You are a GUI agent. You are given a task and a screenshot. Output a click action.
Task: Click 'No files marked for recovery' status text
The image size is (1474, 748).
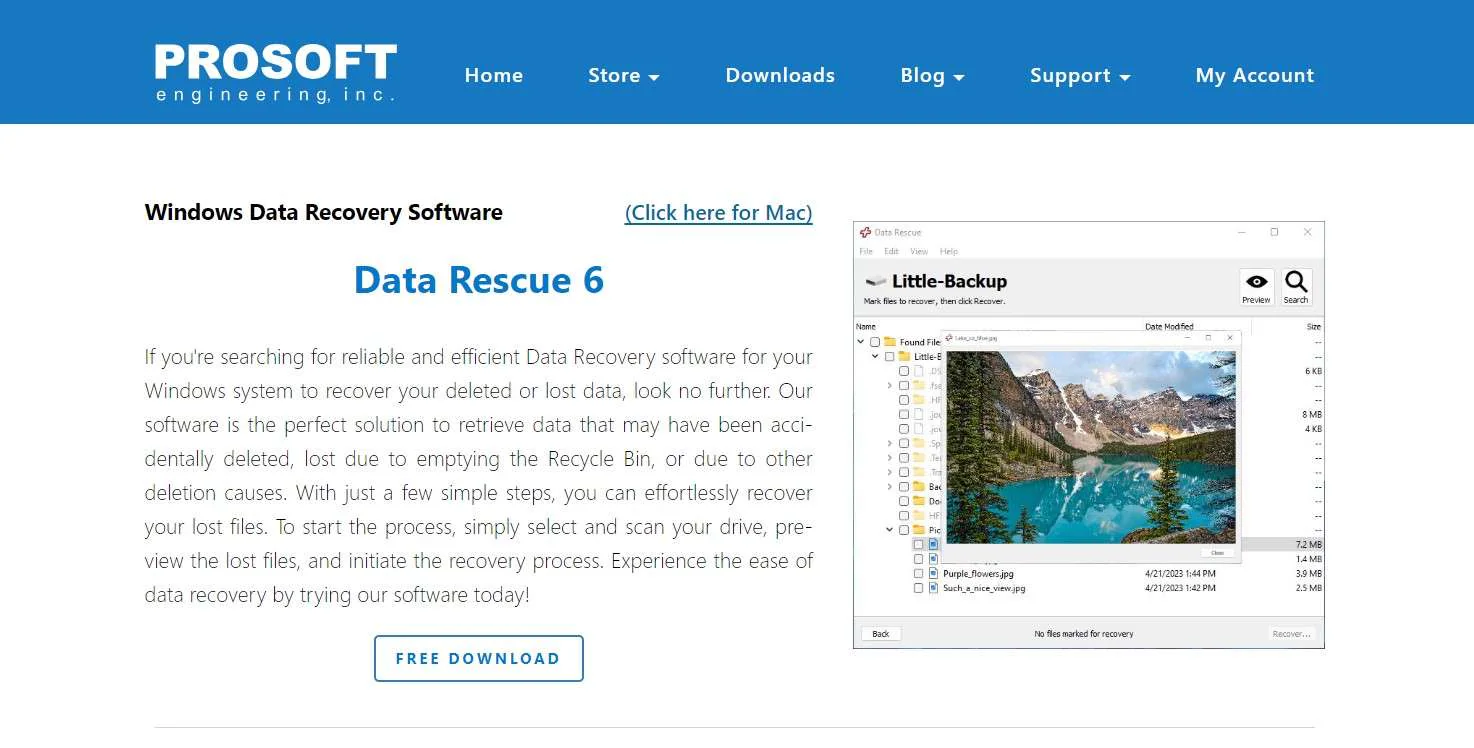point(1084,634)
